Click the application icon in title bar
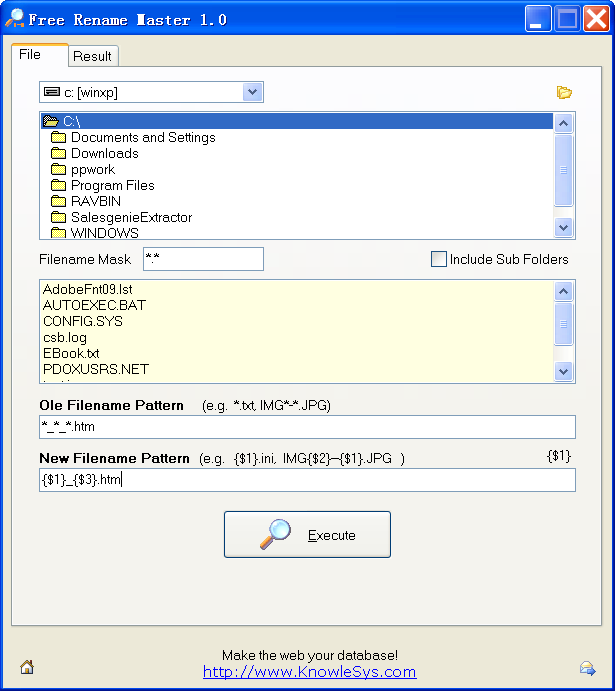 click(x=14, y=19)
